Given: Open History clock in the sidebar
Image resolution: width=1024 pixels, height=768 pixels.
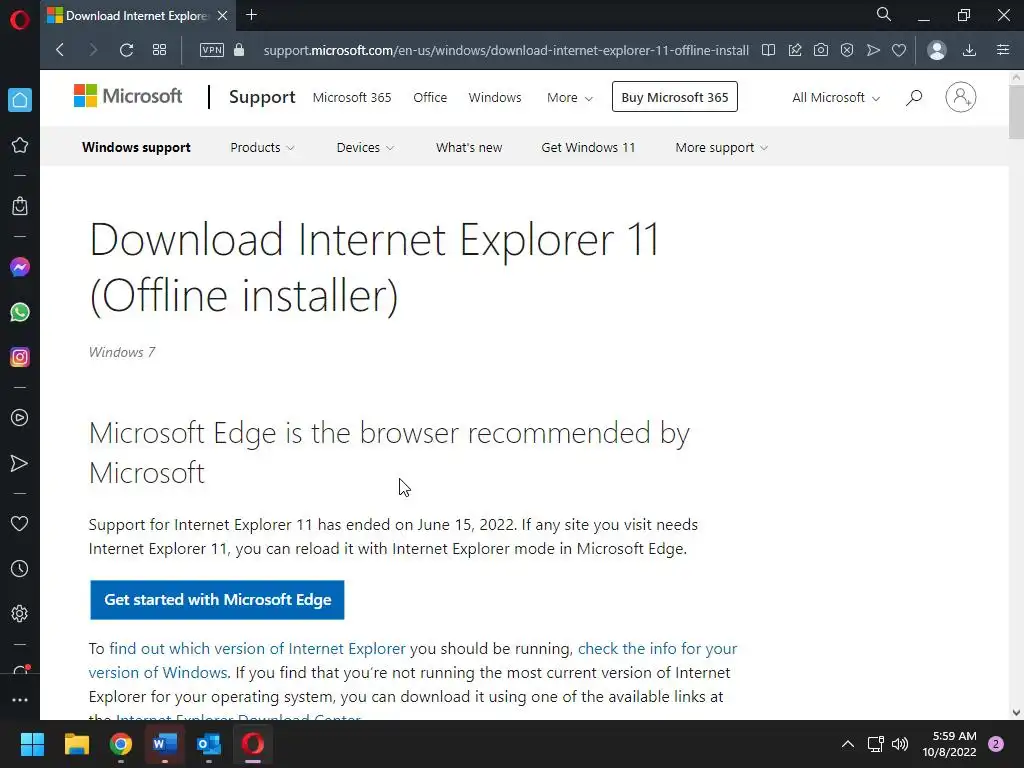Looking at the screenshot, I should 20,569.
